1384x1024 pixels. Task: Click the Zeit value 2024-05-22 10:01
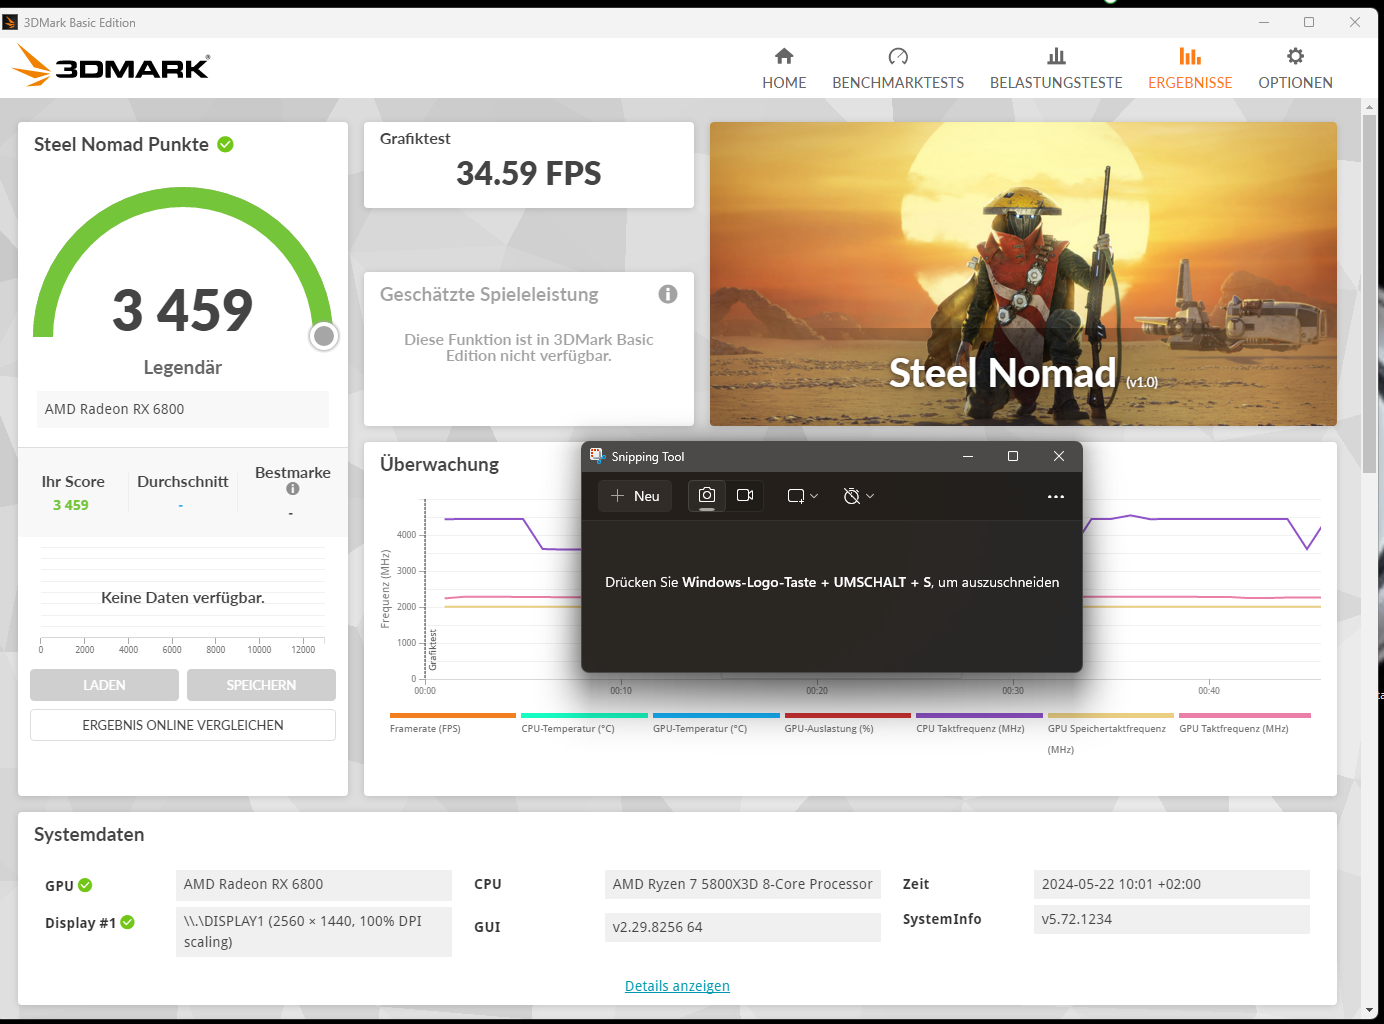[x=1172, y=884]
